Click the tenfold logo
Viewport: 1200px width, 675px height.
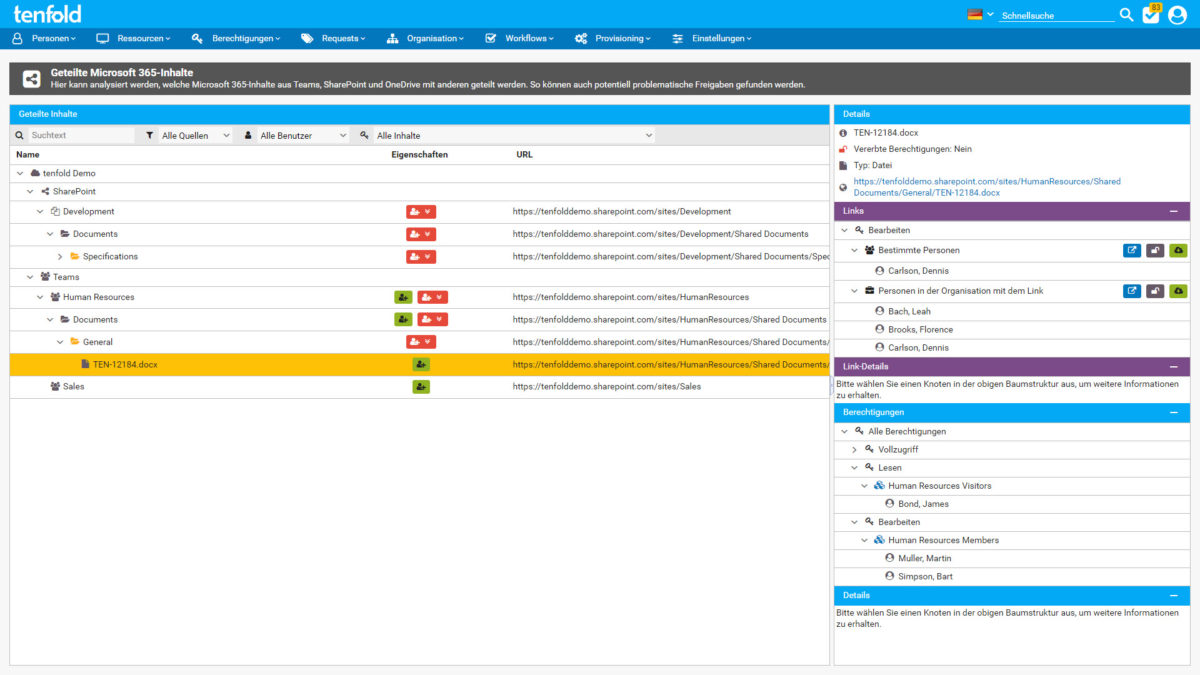(47, 14)
